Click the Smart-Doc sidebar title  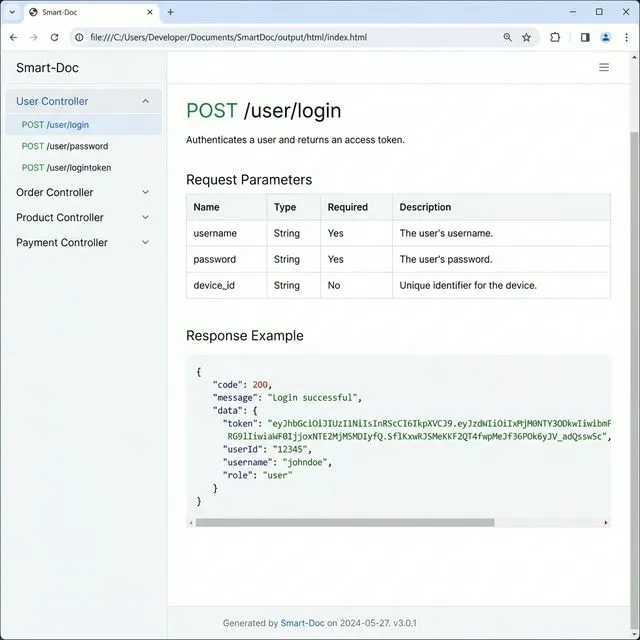[x=47, y=68]
